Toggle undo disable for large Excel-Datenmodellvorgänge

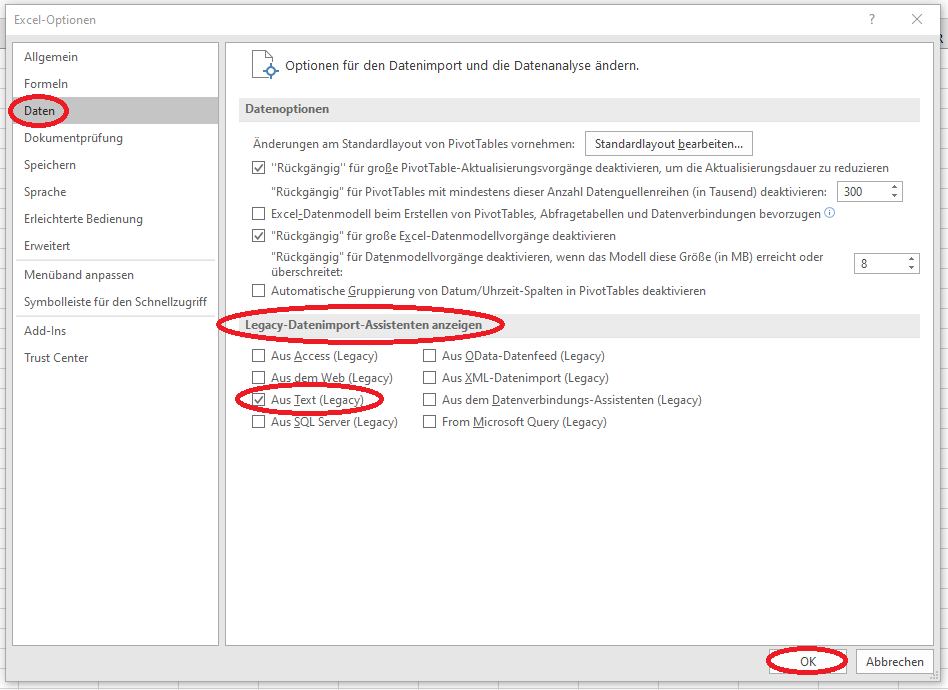[x=259, y=236]
